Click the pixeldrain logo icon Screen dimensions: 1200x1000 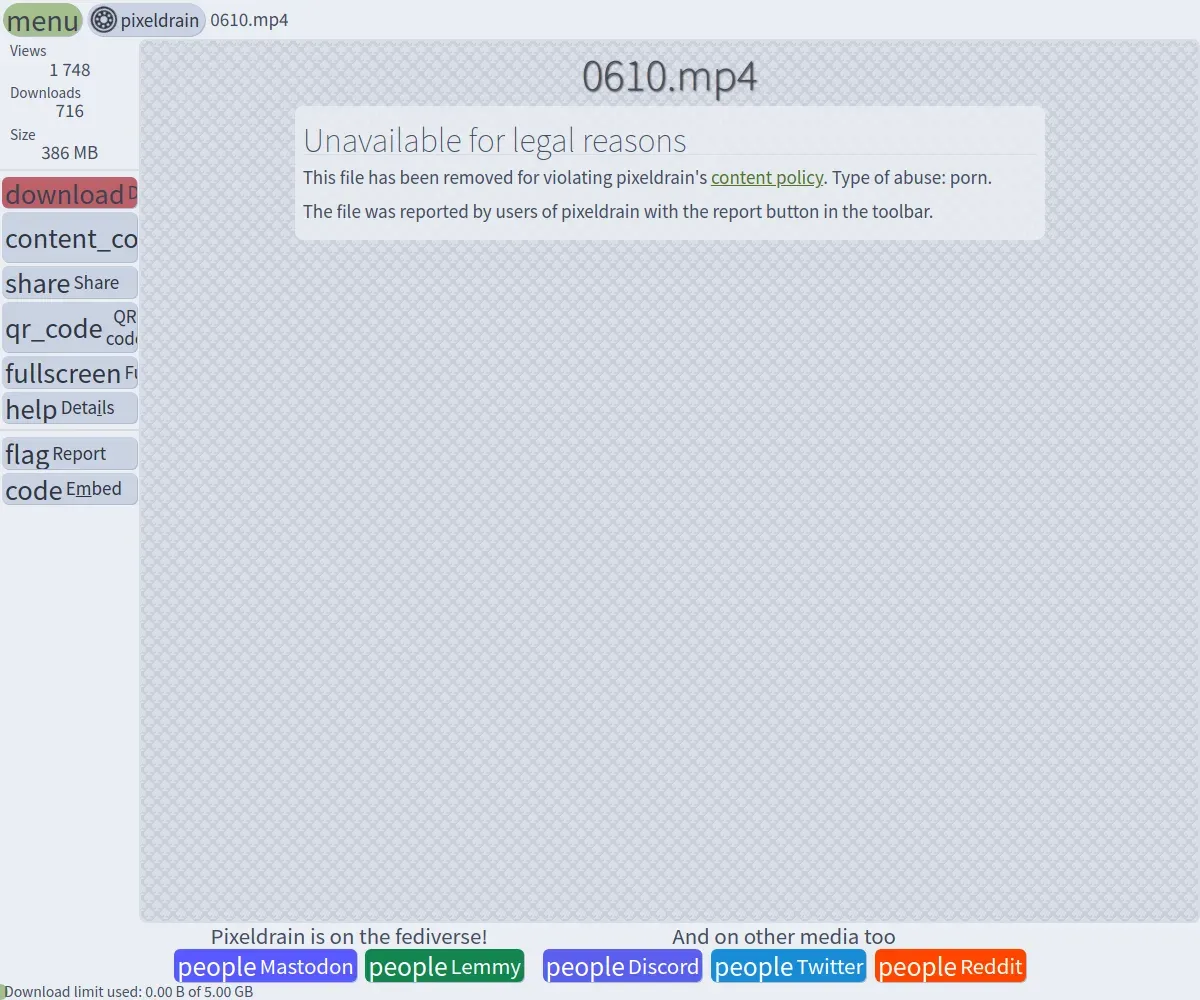click(104, 20)
